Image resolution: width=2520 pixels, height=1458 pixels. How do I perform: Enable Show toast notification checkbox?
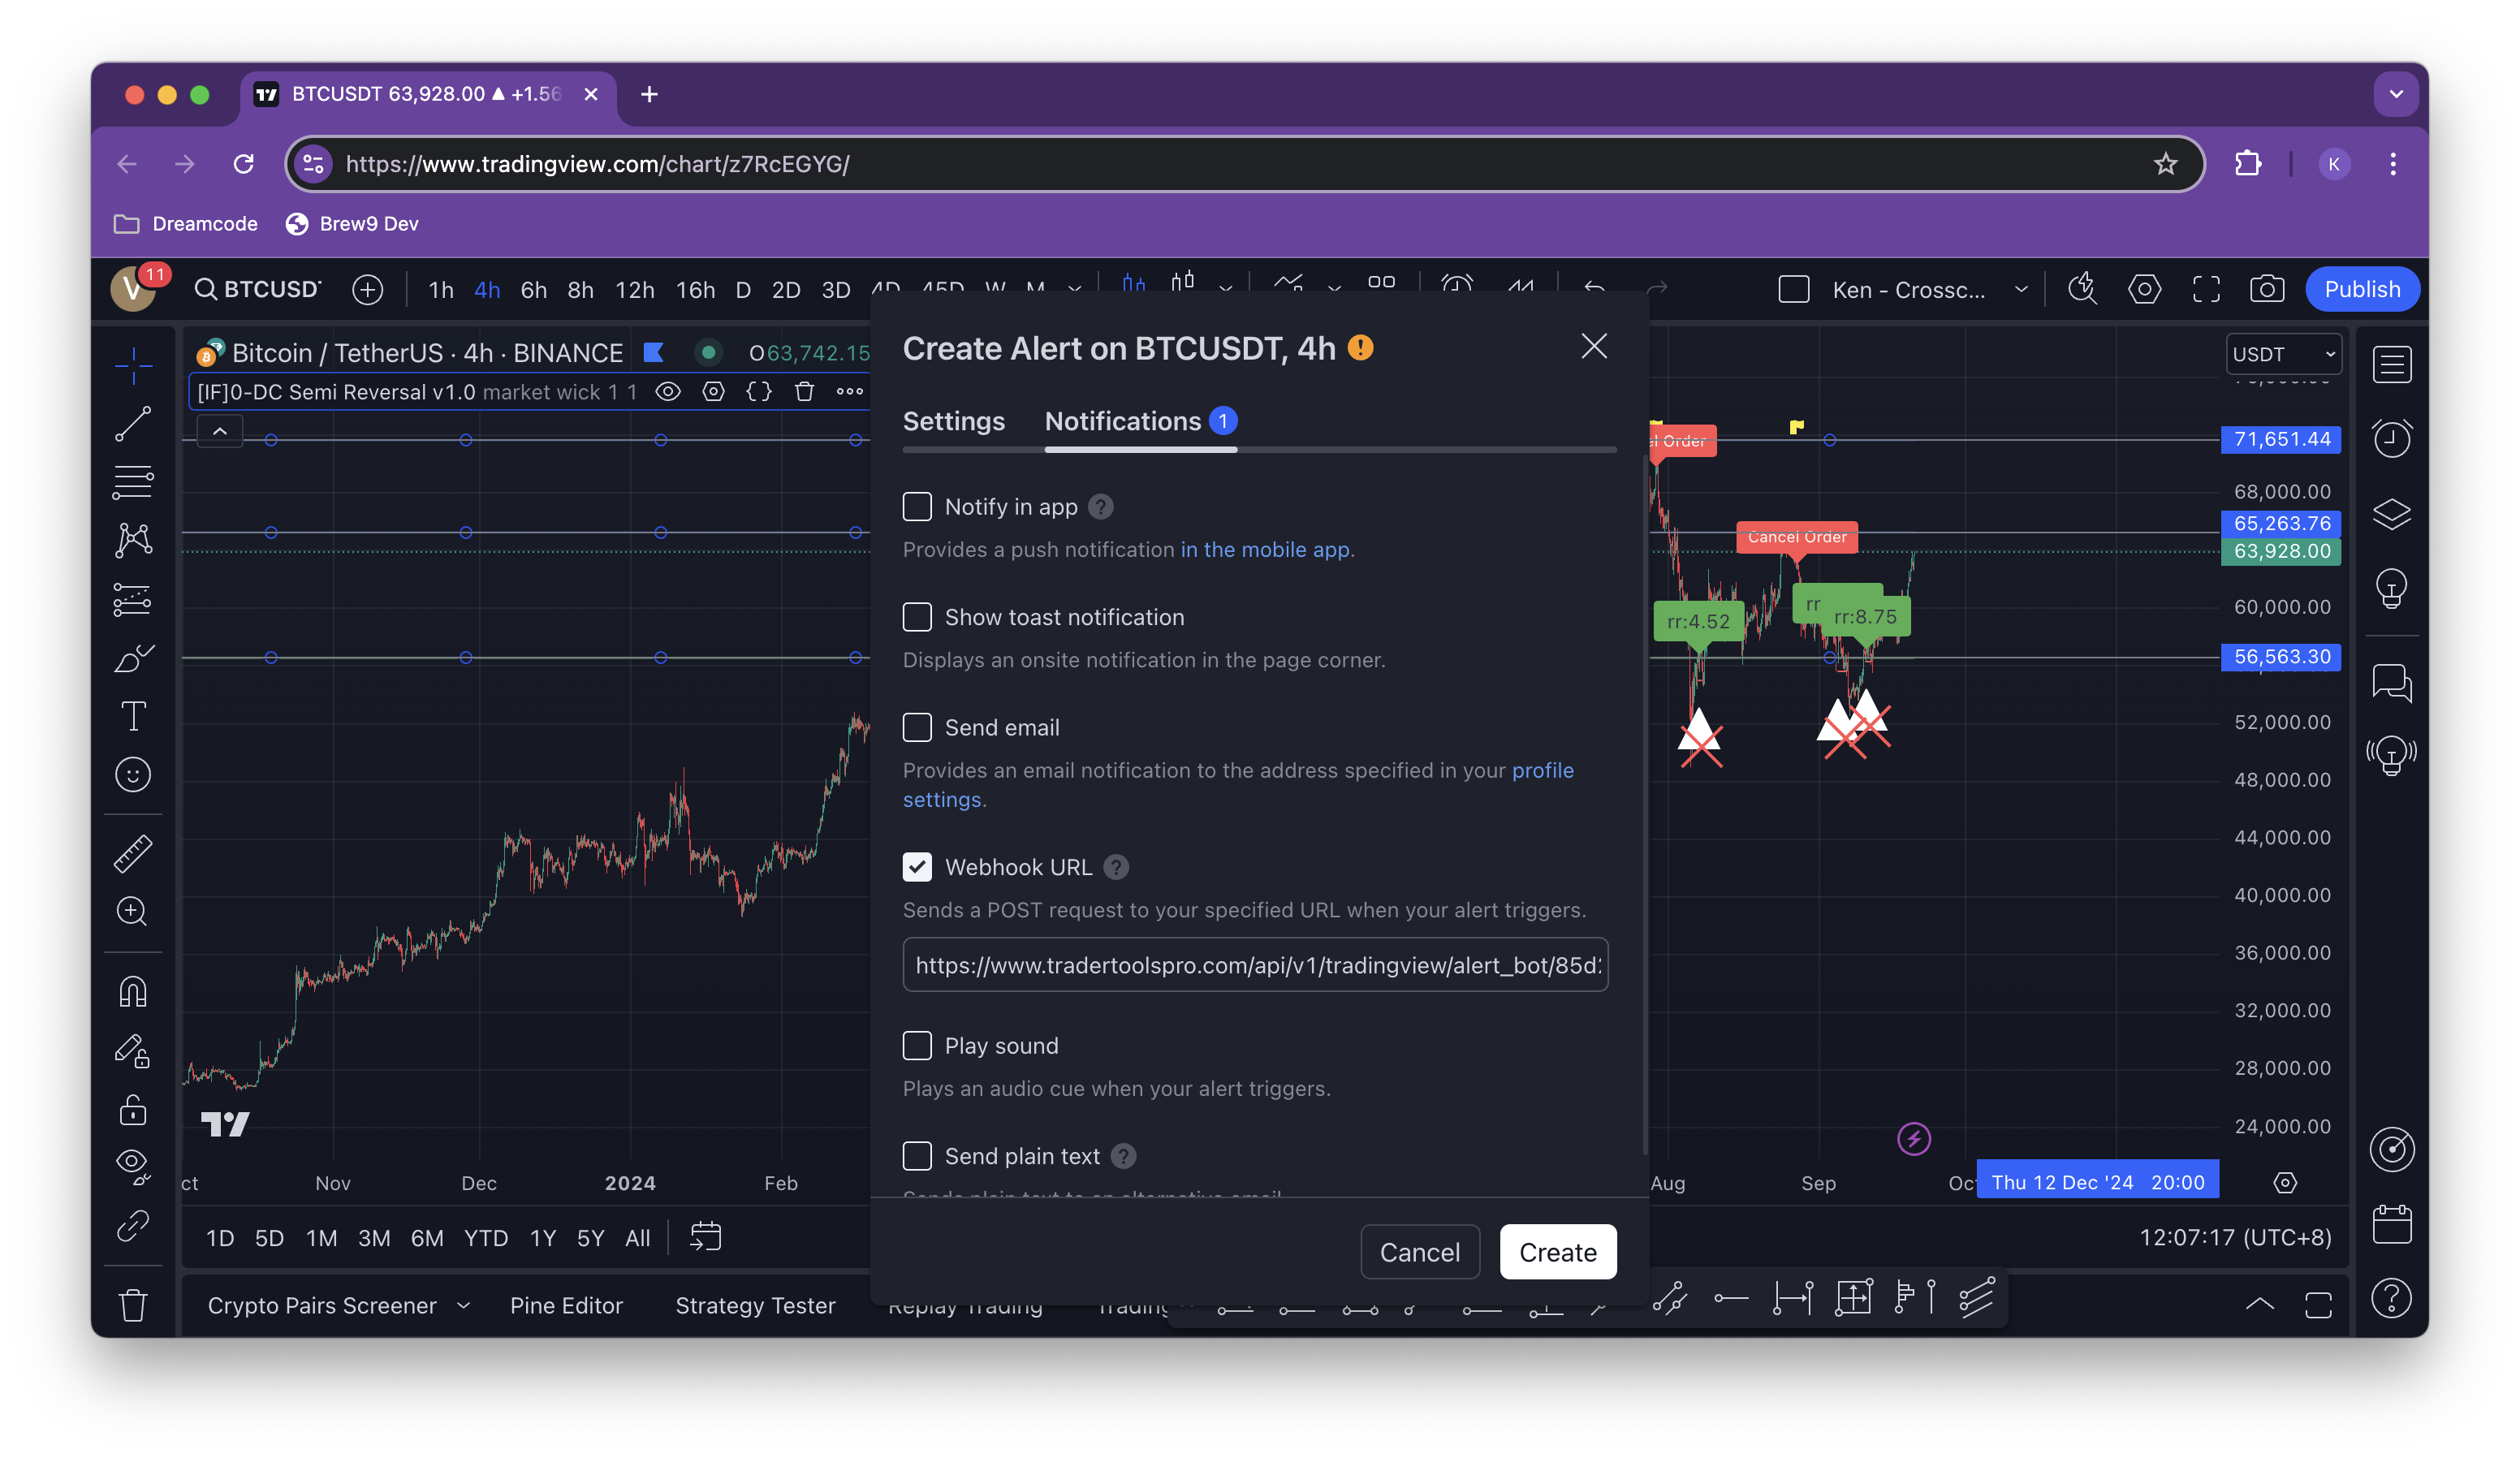[917, 616]
